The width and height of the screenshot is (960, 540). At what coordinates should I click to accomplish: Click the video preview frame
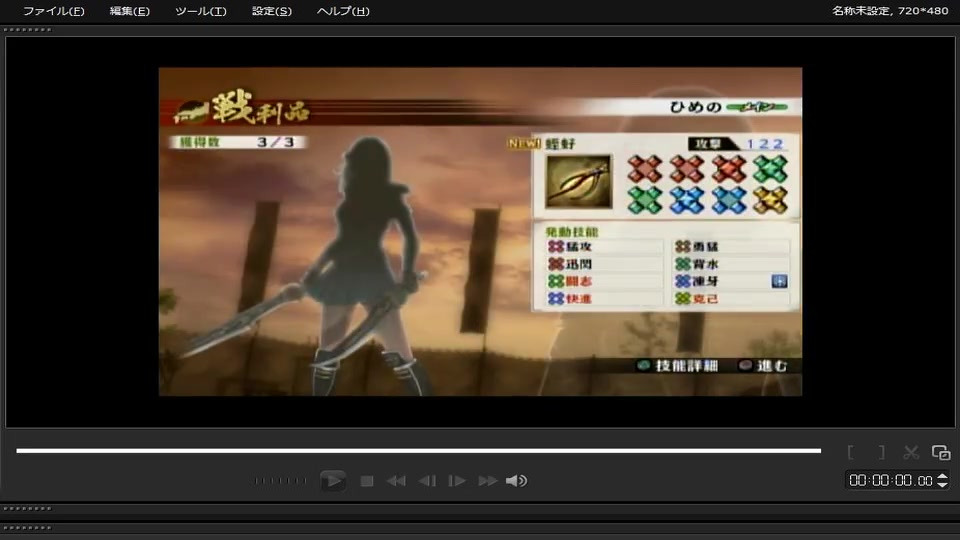pyautogui.click(x=480, y=231)
